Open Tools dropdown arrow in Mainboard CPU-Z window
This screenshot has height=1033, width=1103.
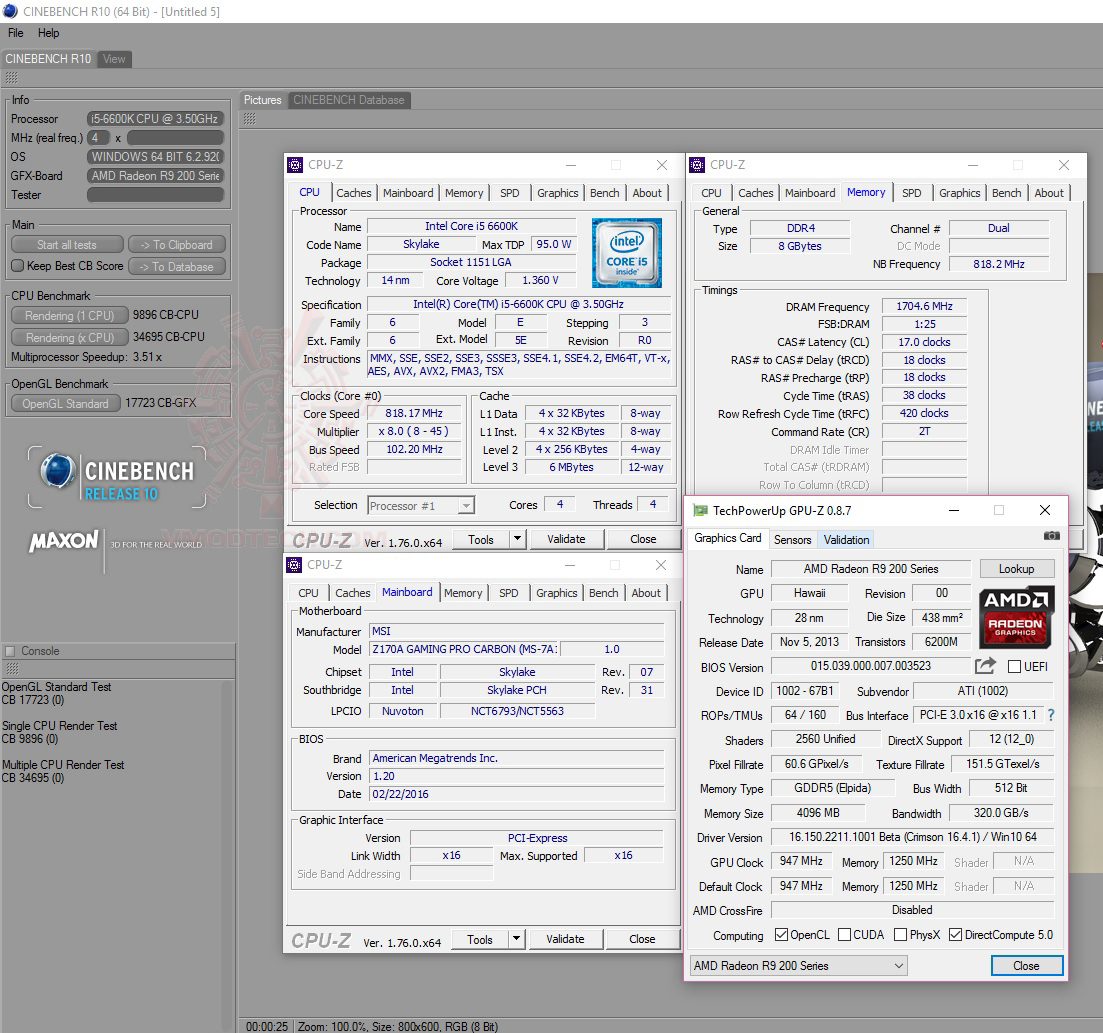516,939
